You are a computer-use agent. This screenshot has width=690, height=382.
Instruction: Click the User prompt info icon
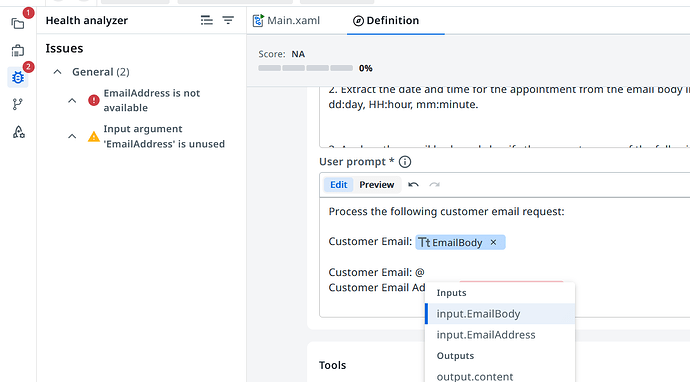(x=405, y=162)
